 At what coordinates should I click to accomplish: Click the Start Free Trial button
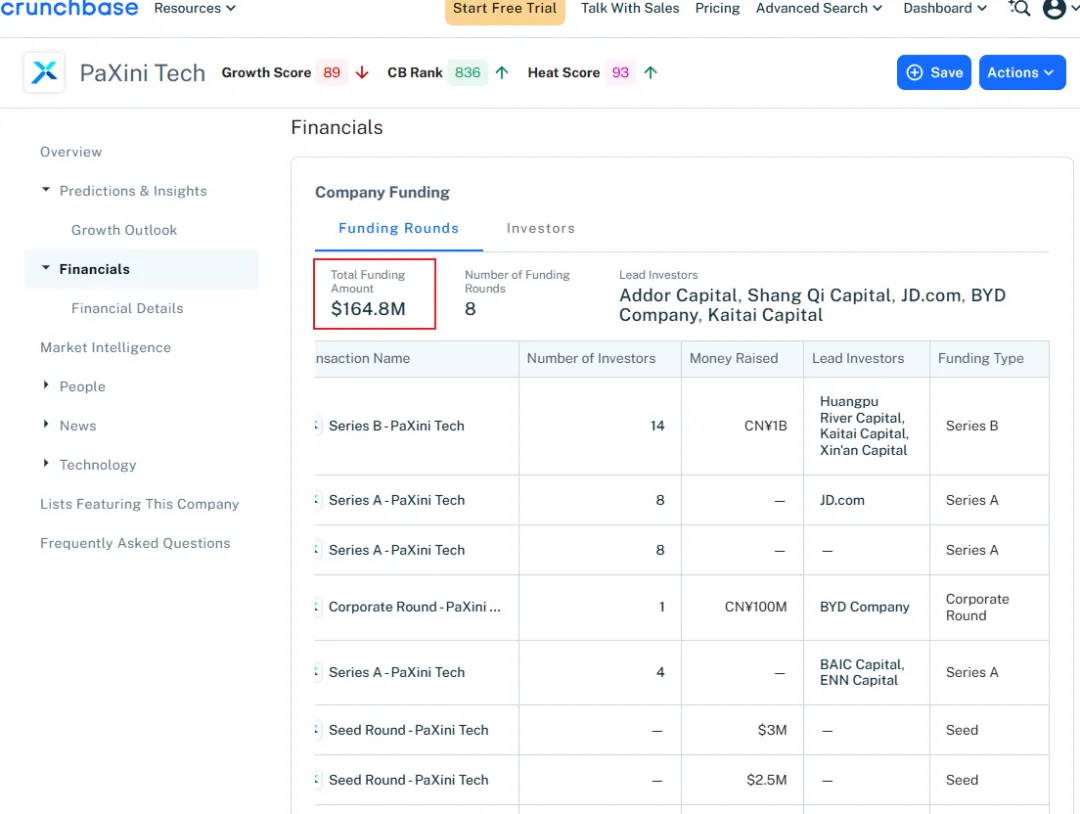coord(504,9)
